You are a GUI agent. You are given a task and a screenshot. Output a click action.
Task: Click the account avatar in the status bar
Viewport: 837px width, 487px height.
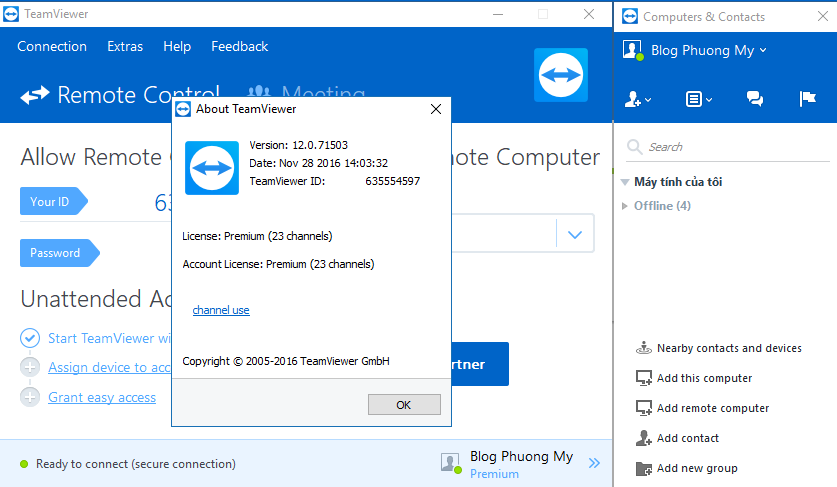[451, 463]
